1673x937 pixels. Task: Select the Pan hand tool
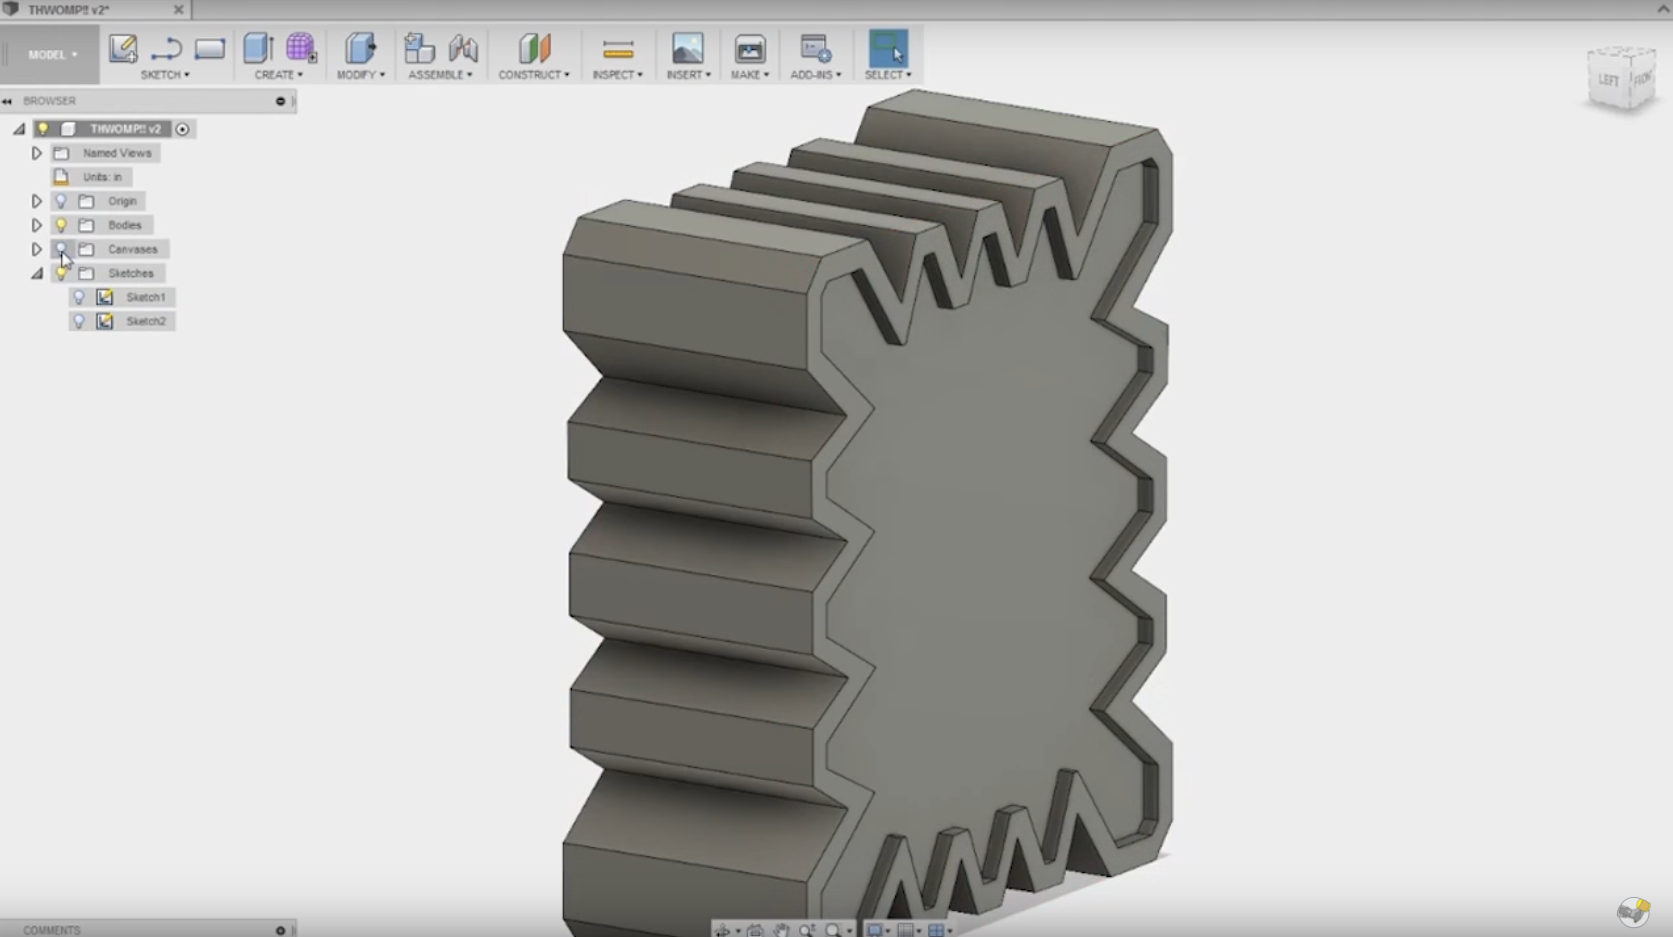point(781,930)
